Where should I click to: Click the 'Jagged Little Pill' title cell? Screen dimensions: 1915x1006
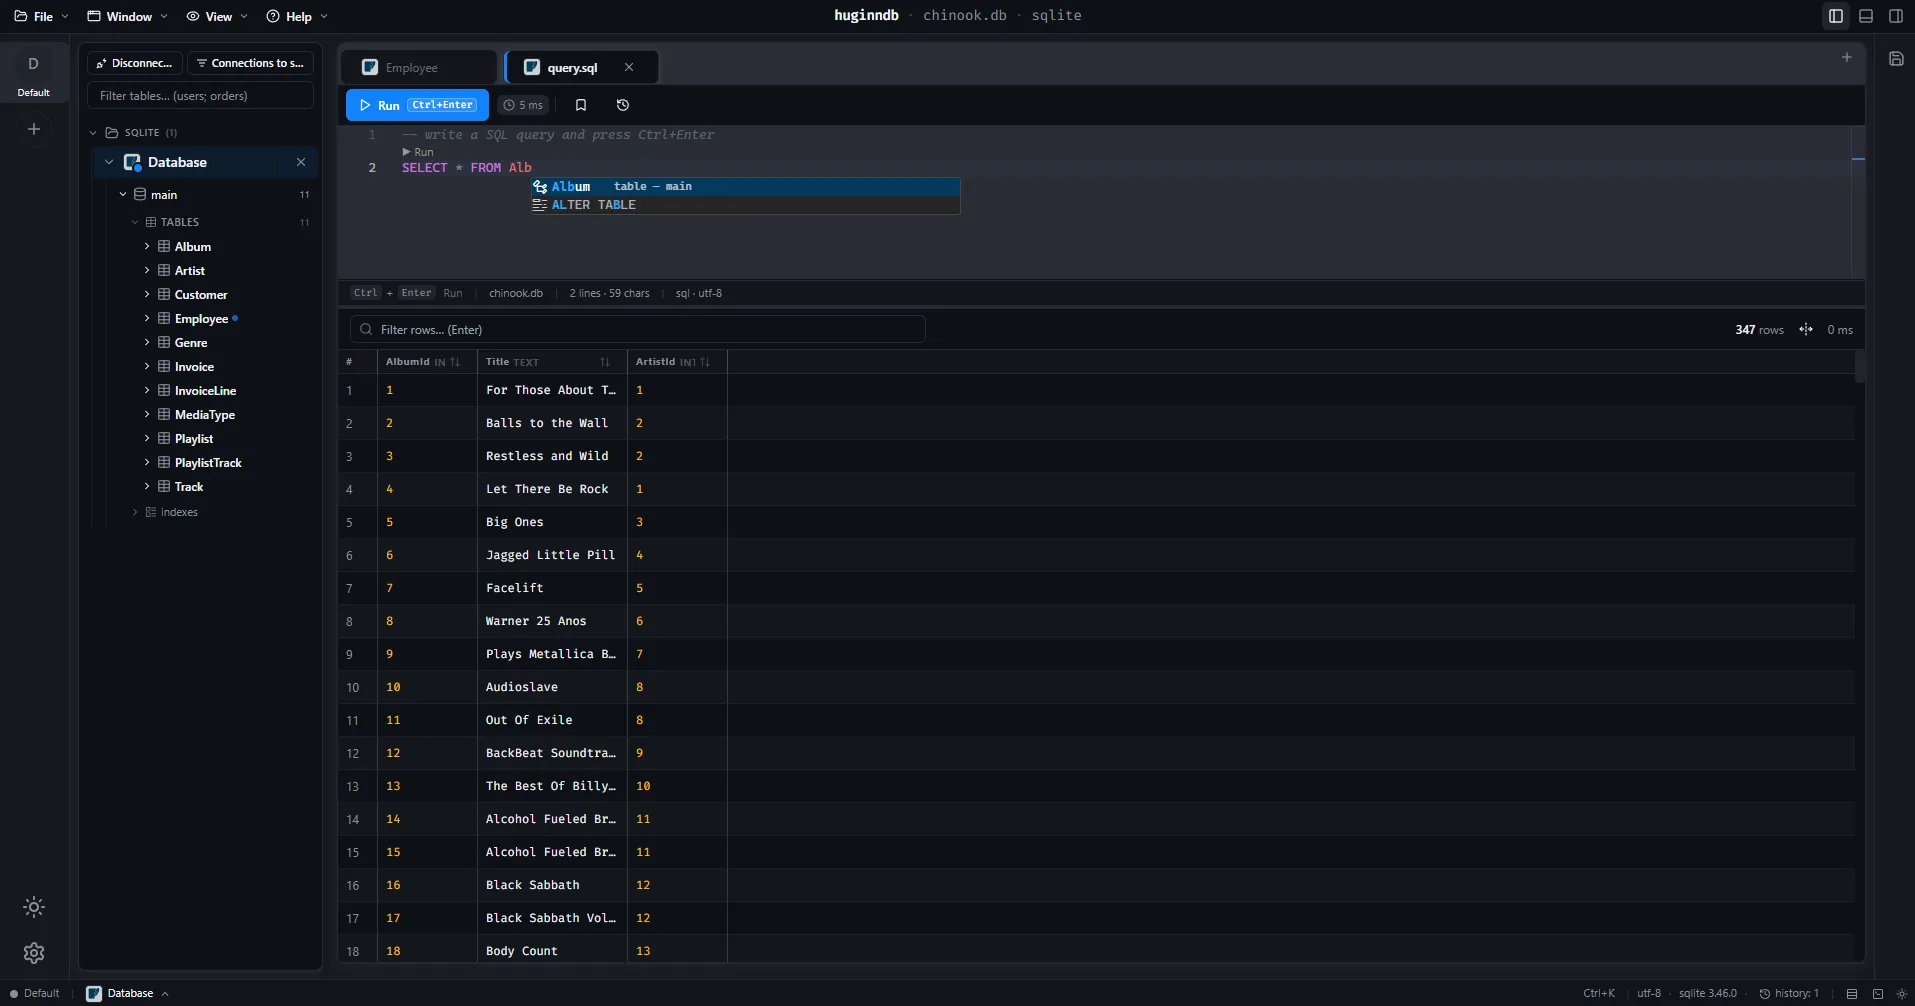(x=552, y=555)
